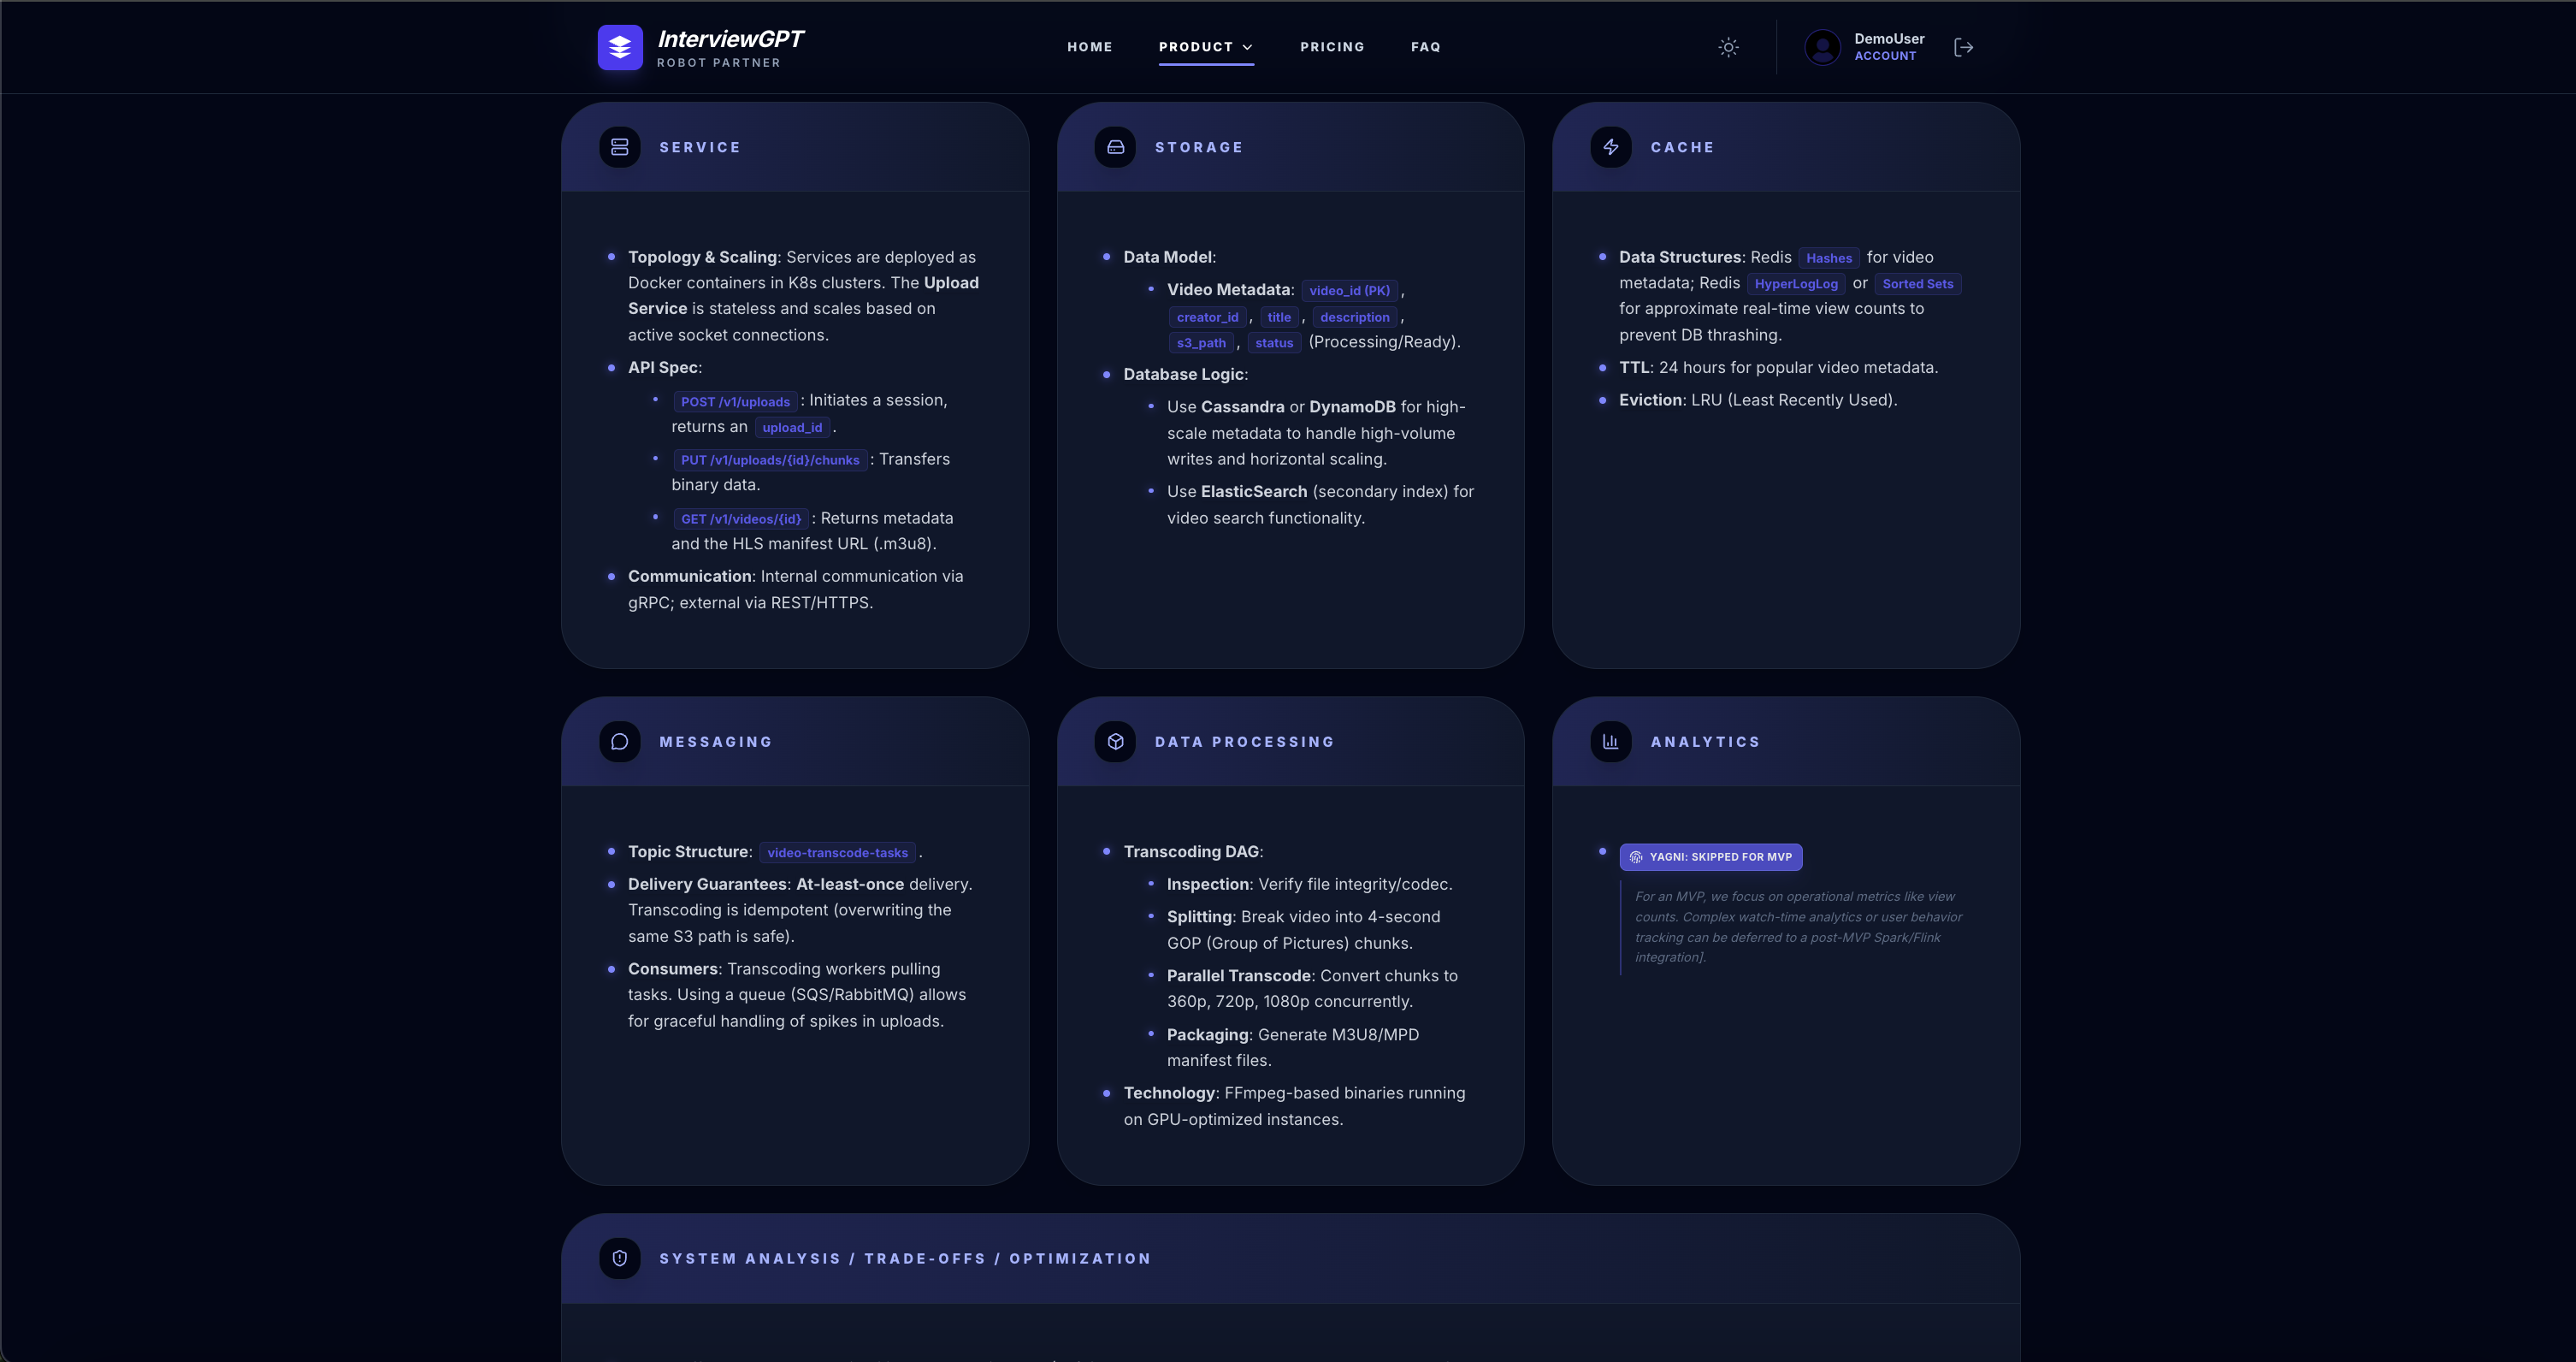Screen dimensions: 2576x1362
Task: Toggle light mode with the sun icon
Action: 1729,47
